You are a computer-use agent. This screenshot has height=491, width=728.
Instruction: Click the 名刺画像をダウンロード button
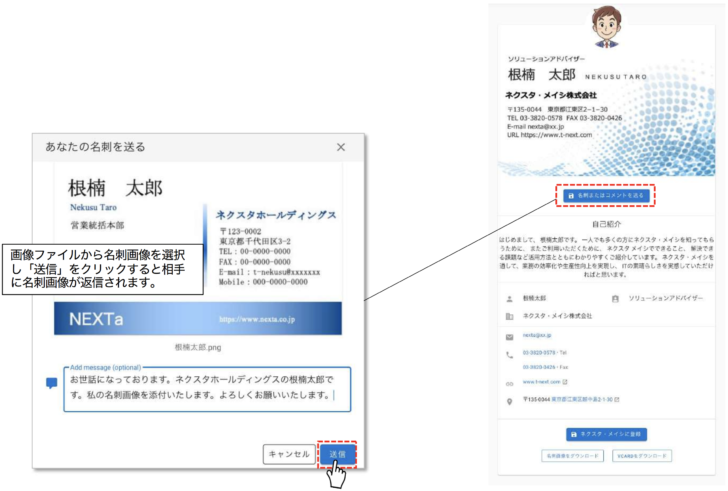pos(572,456)
